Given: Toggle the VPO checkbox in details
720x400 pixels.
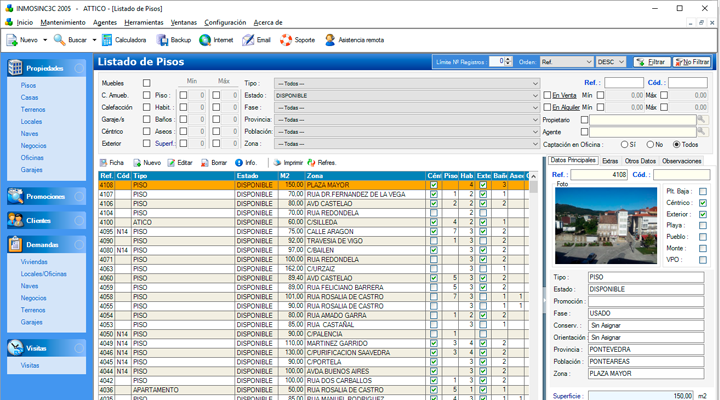Looking at the screenshot, I should 703,260.
